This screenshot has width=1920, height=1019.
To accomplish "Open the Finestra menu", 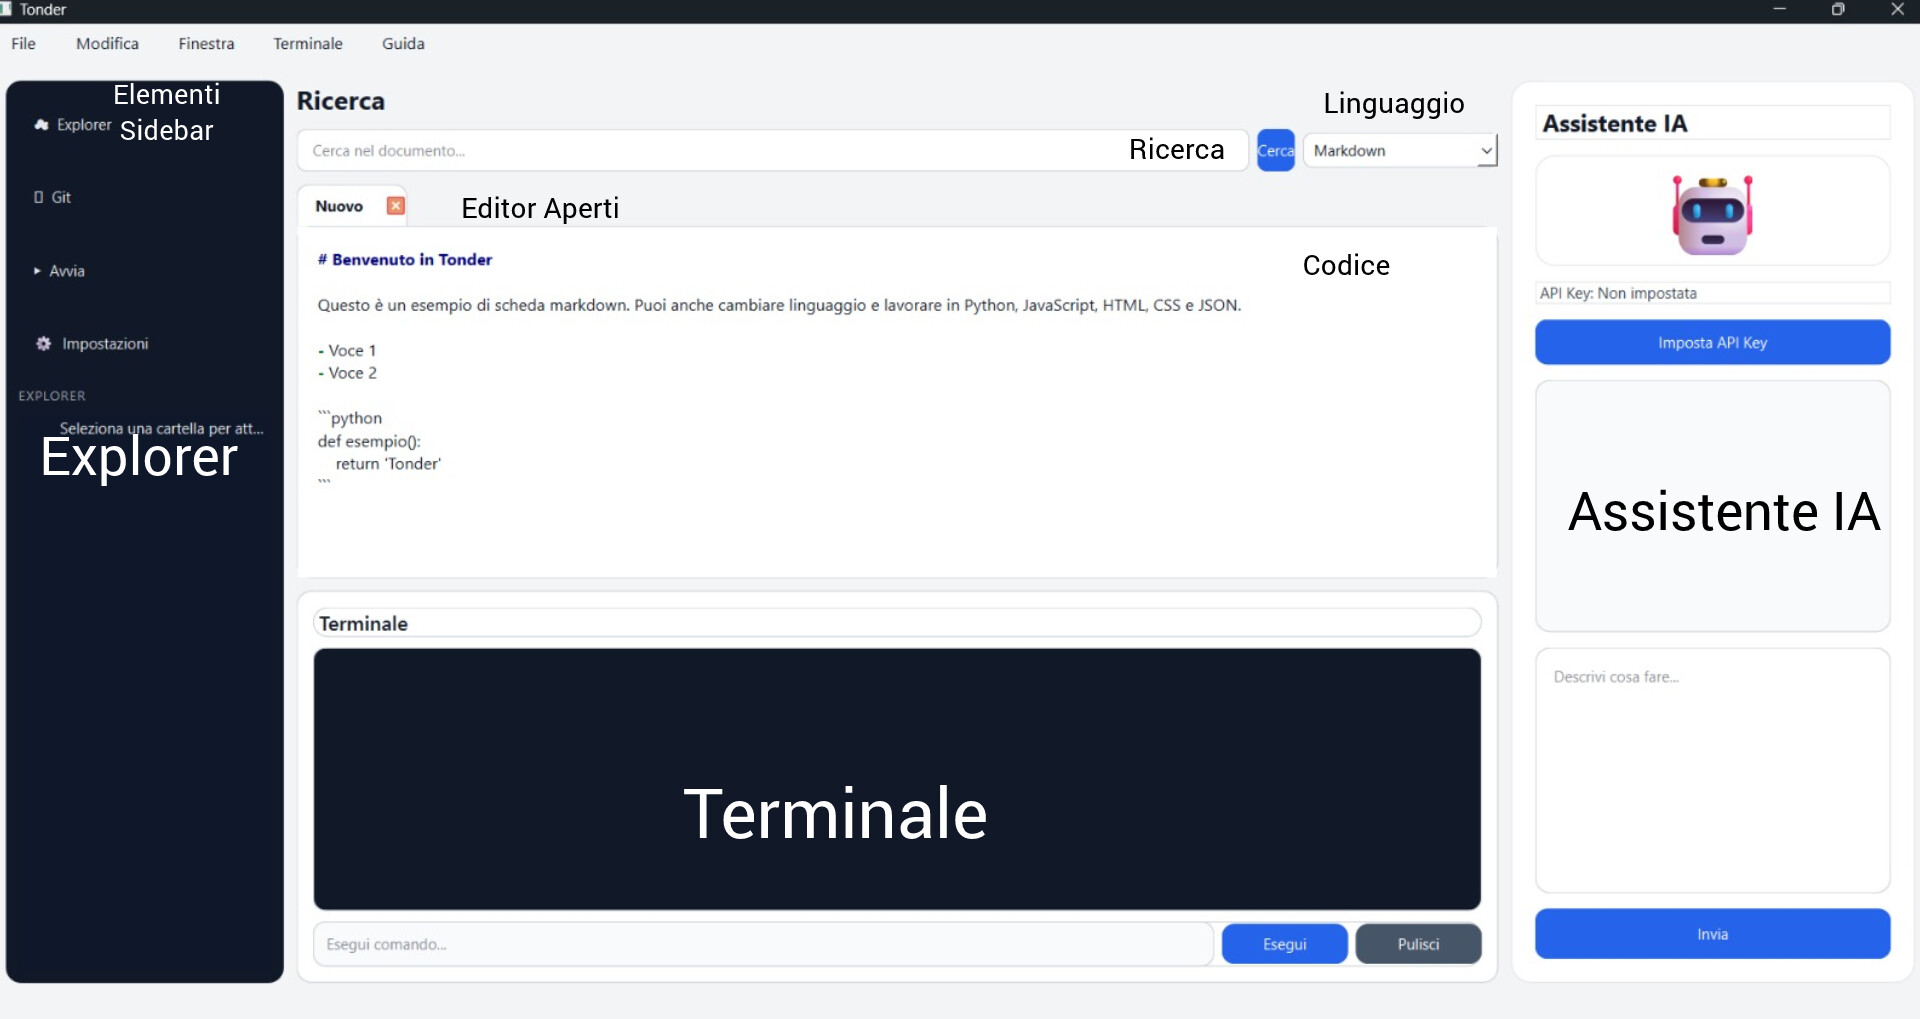I will click(206, 44).
